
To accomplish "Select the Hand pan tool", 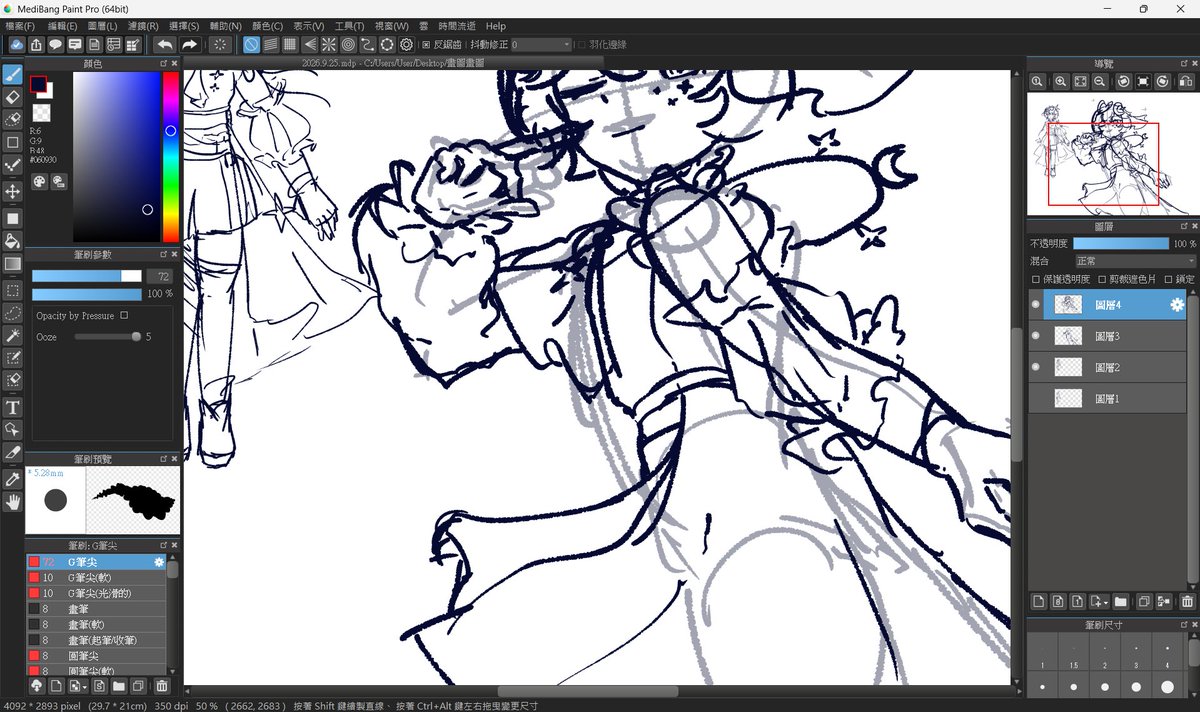I will pos(13,502).
